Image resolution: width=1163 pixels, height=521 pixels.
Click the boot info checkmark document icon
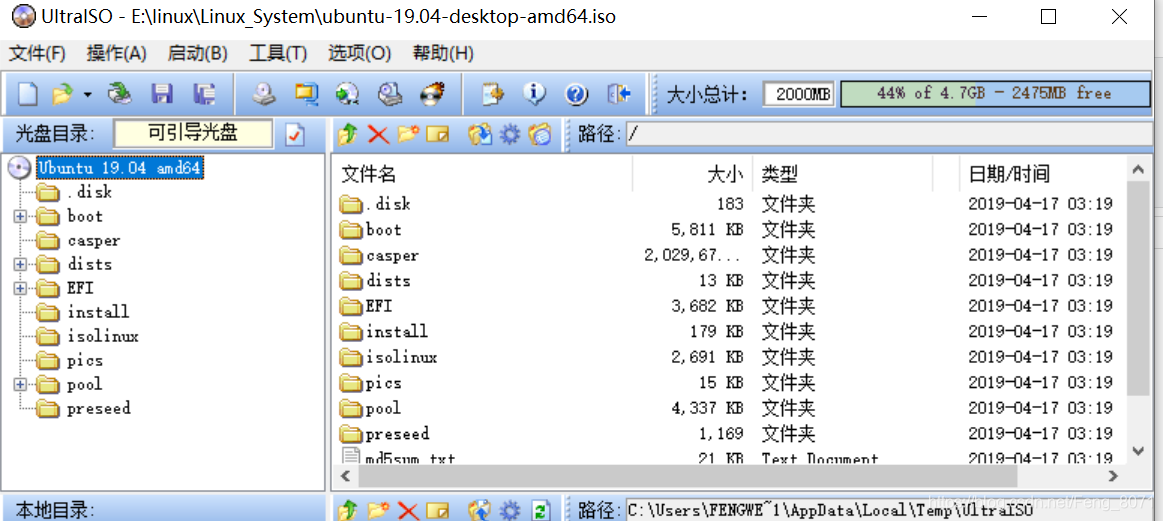click(x=295, y=134)
